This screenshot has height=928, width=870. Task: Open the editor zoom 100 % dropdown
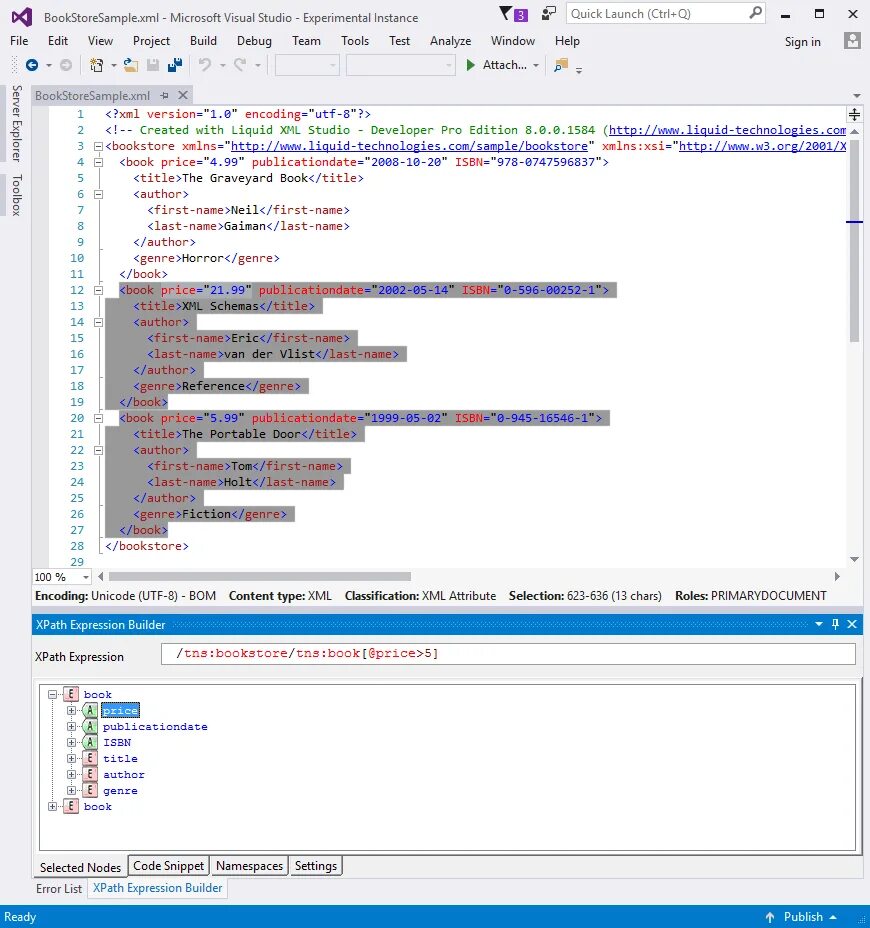coord(86,577)
